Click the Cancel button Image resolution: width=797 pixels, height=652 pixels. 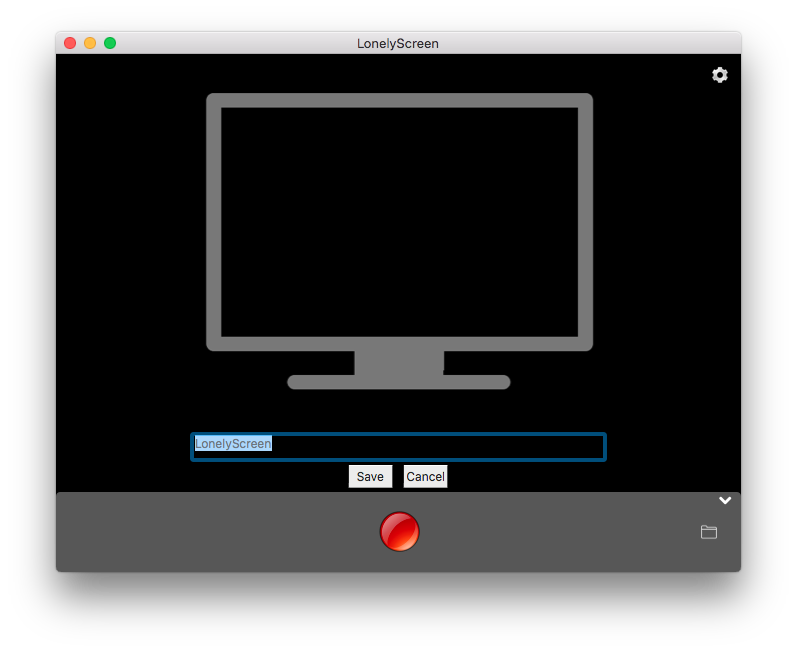click(x=425, y=477)
